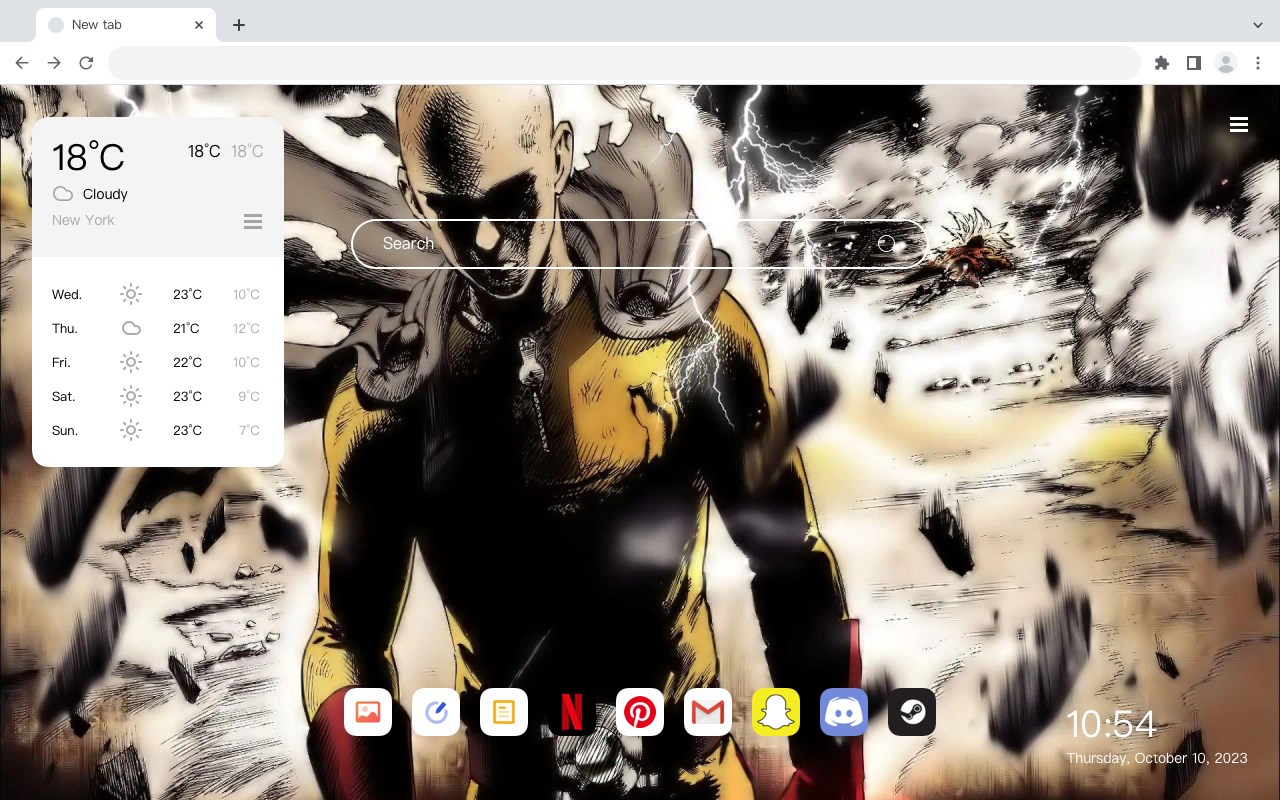Click Saturday's low of 9°C
Screen dimensions: 1280x800
pos(249,396)
